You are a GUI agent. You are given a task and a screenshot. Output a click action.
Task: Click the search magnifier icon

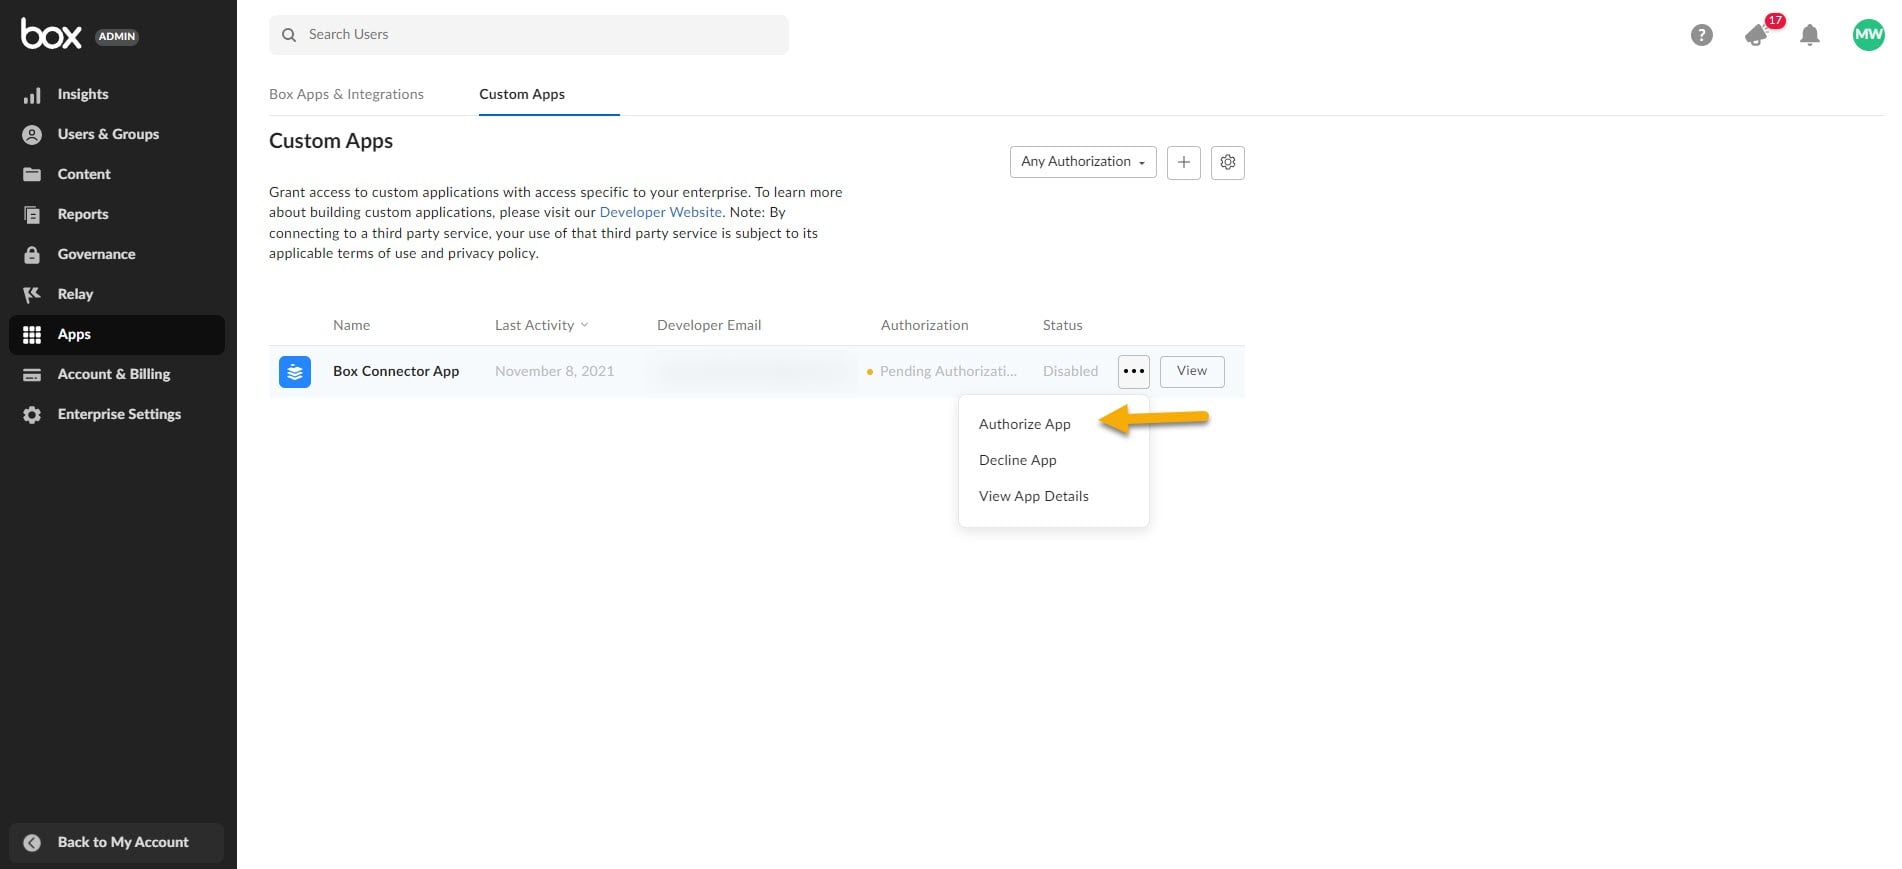(x=289, y=35)
